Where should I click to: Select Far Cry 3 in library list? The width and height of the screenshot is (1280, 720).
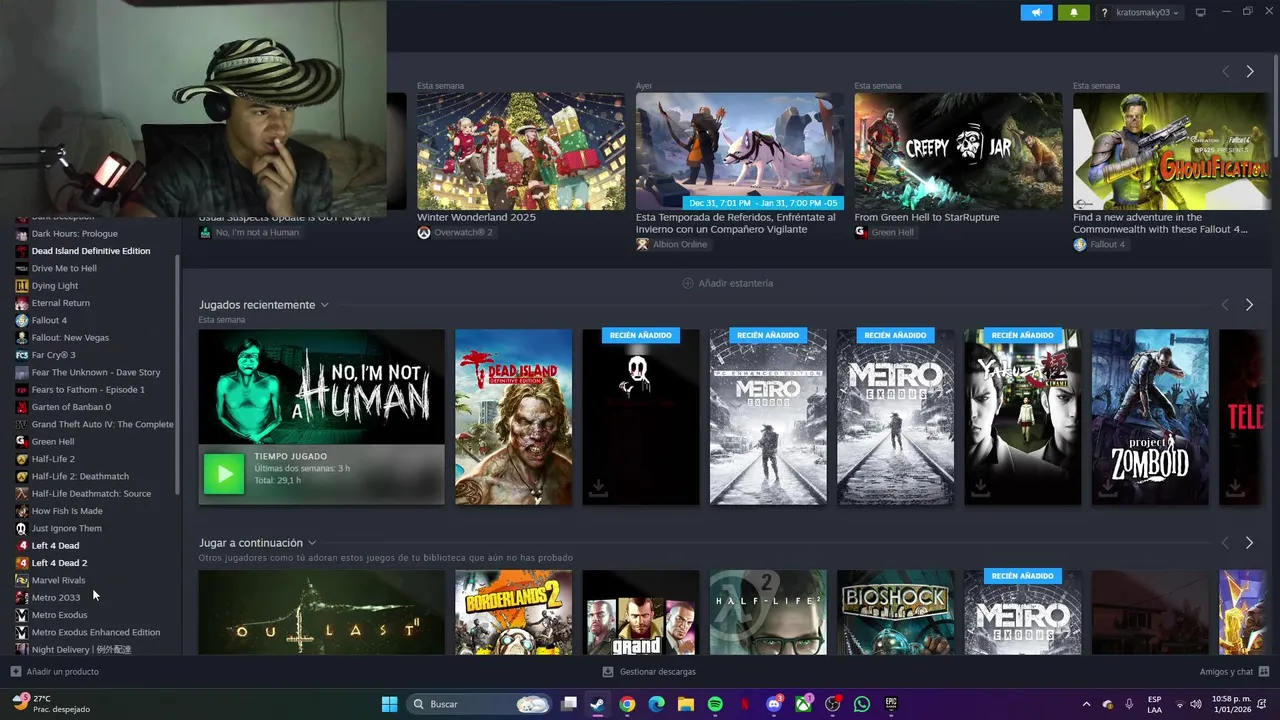53,355
